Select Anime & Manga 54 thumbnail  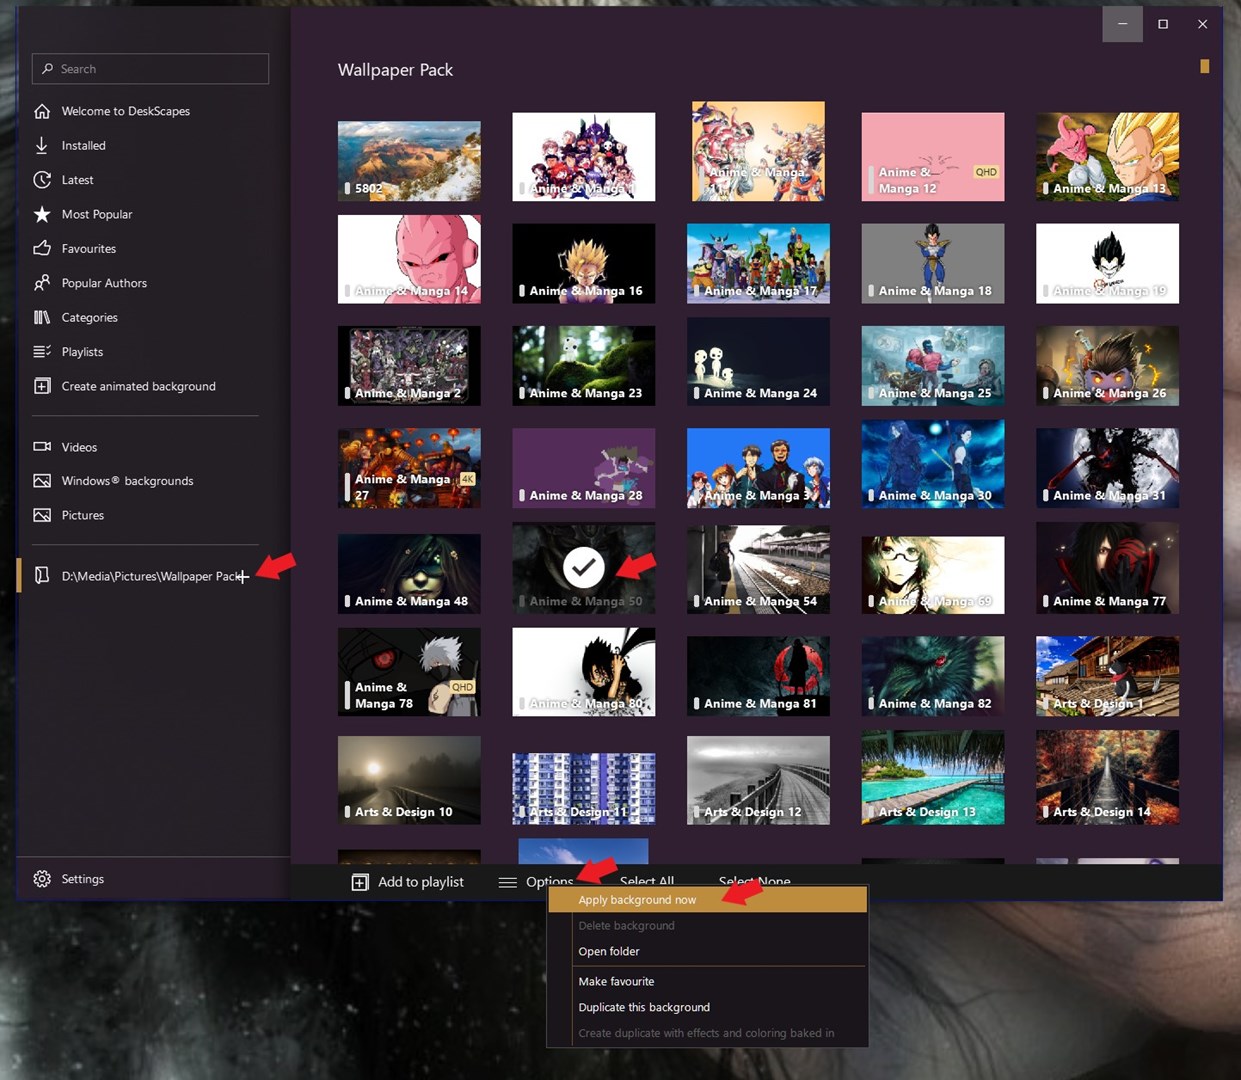tap(758, 569)
